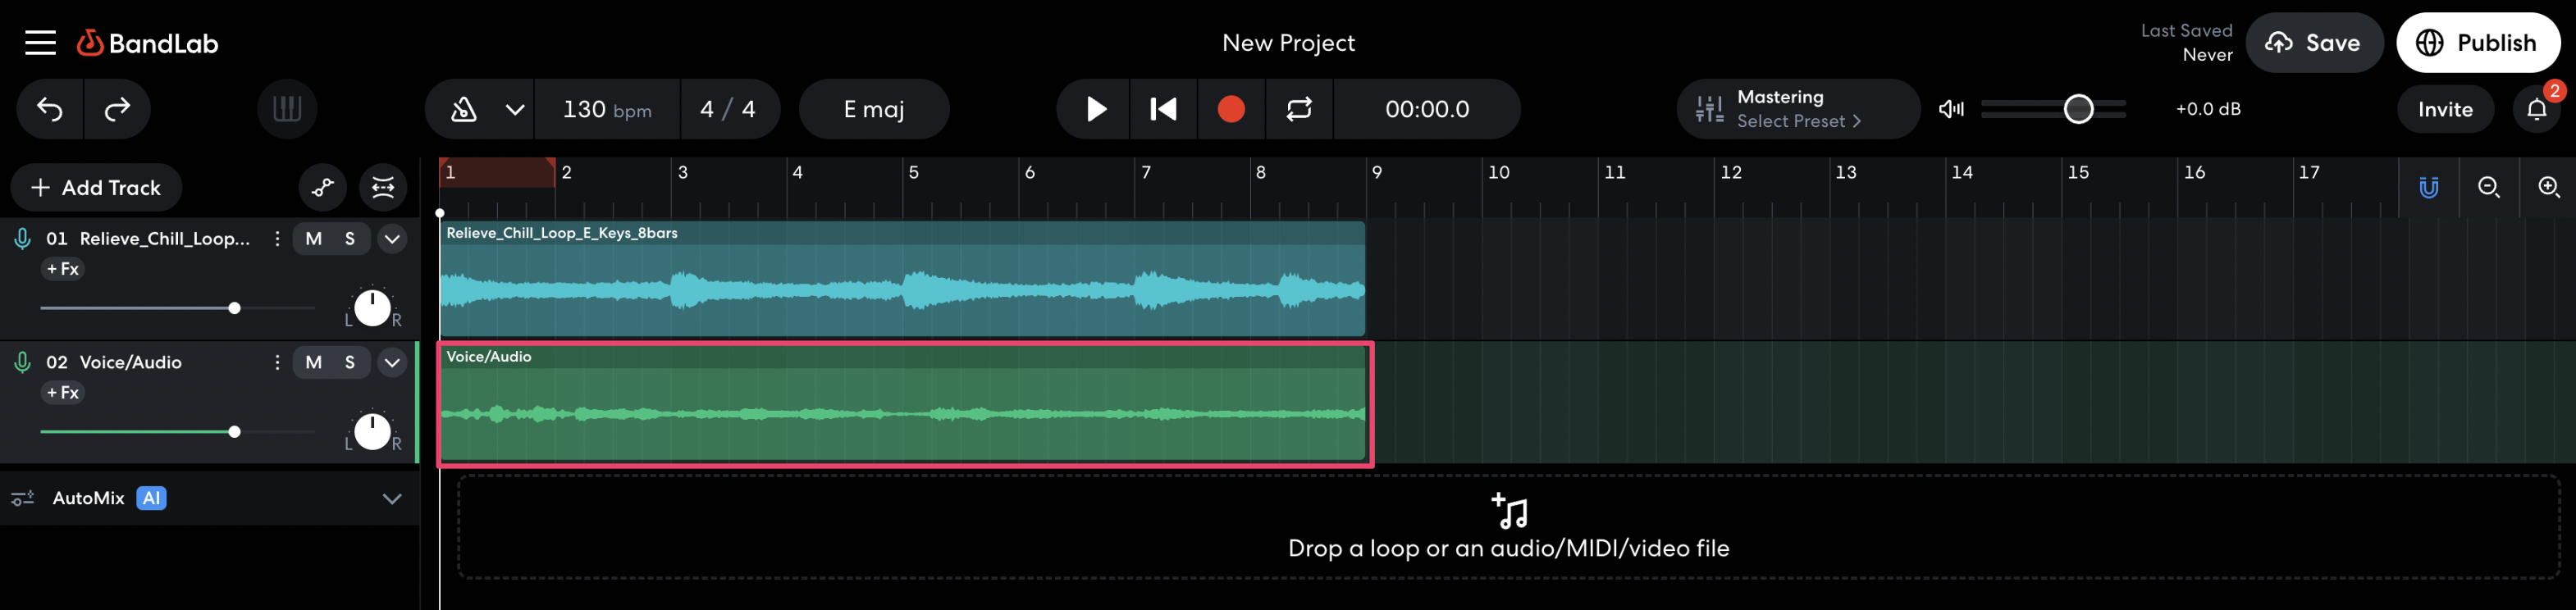Click the Publish button
This screenshot has height=610, width=2576.
point(2477,43)
